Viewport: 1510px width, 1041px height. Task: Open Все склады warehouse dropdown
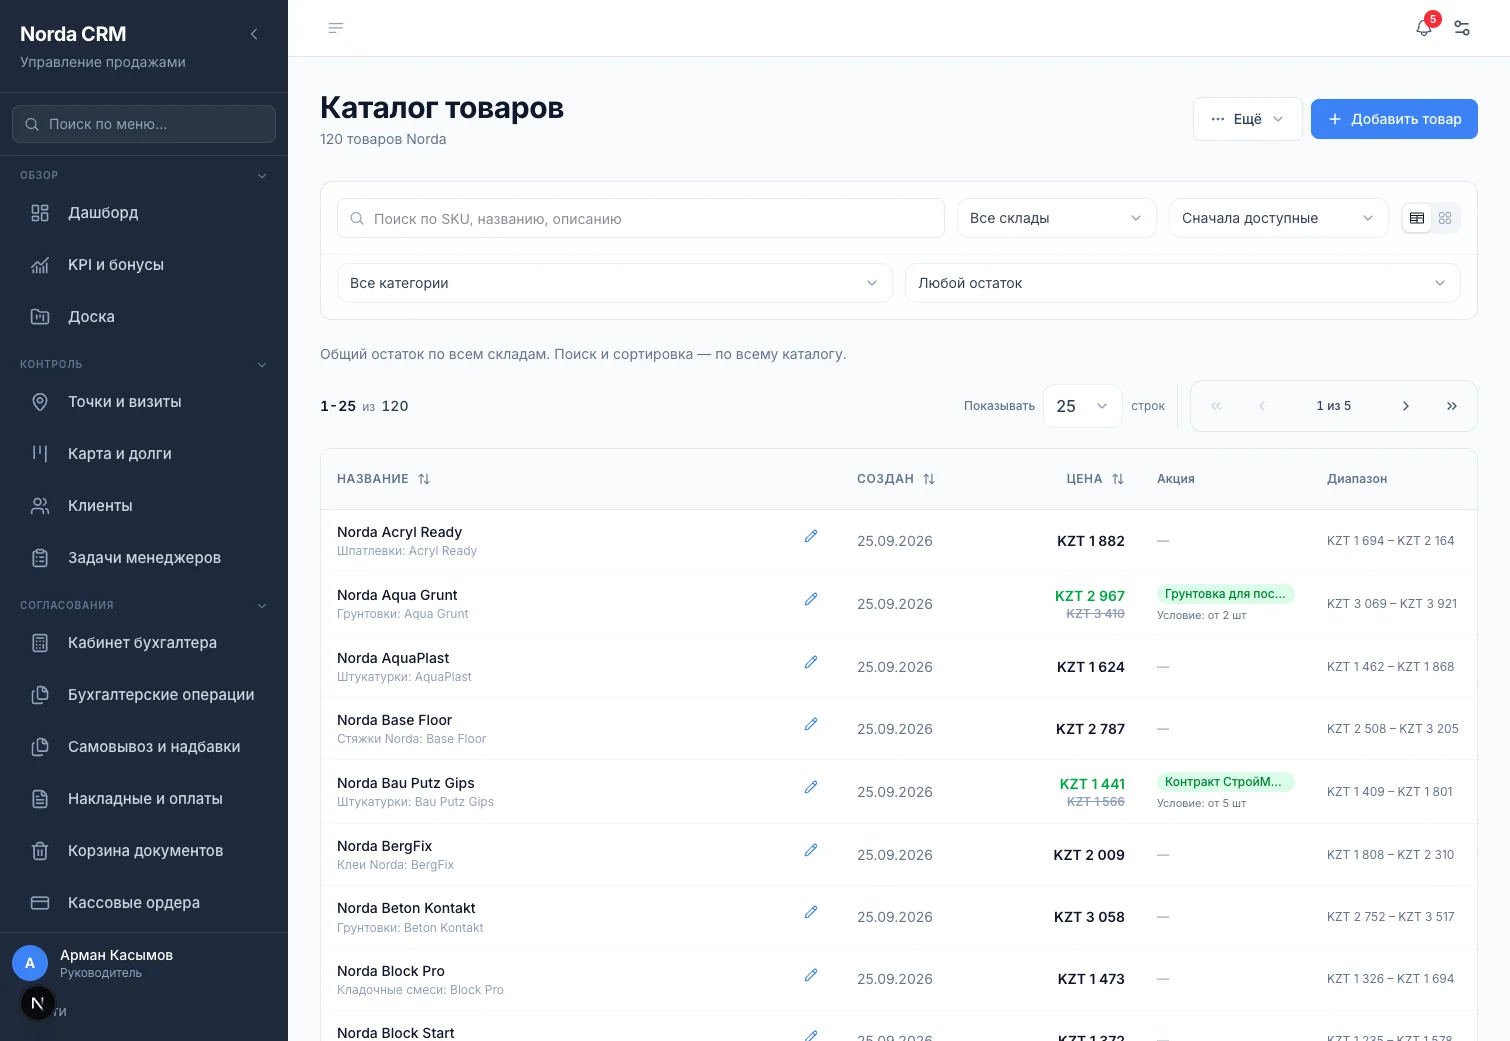click(x=1057, y=218)
